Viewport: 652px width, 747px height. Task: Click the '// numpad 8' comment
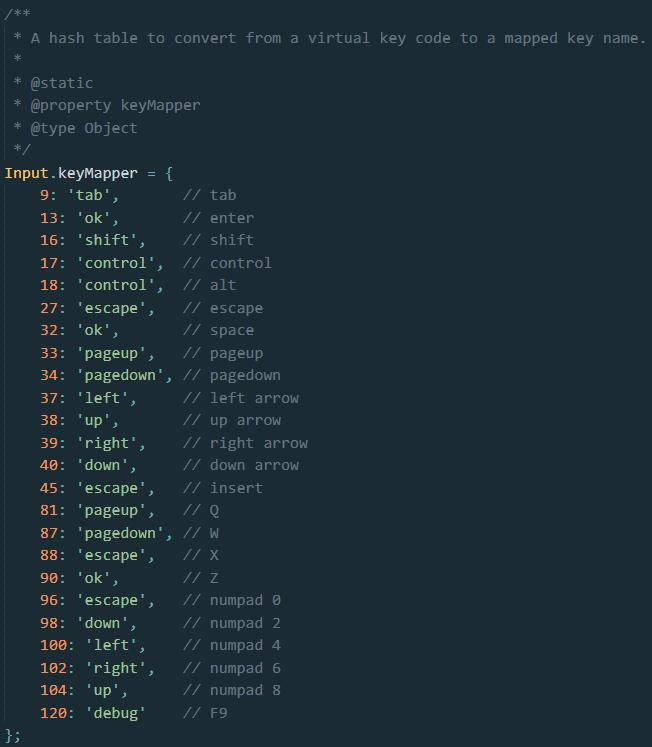pos(232,690)
